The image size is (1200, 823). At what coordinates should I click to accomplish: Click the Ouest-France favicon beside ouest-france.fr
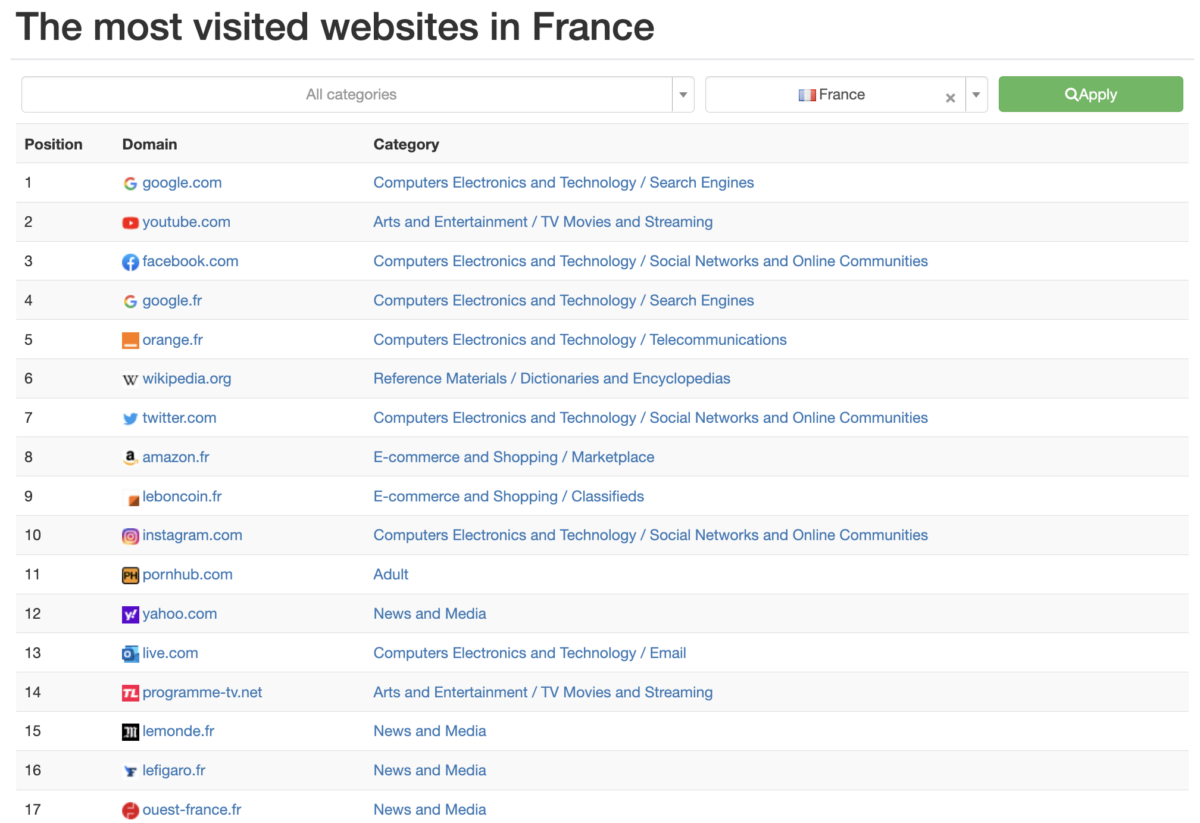click(130, 811)
